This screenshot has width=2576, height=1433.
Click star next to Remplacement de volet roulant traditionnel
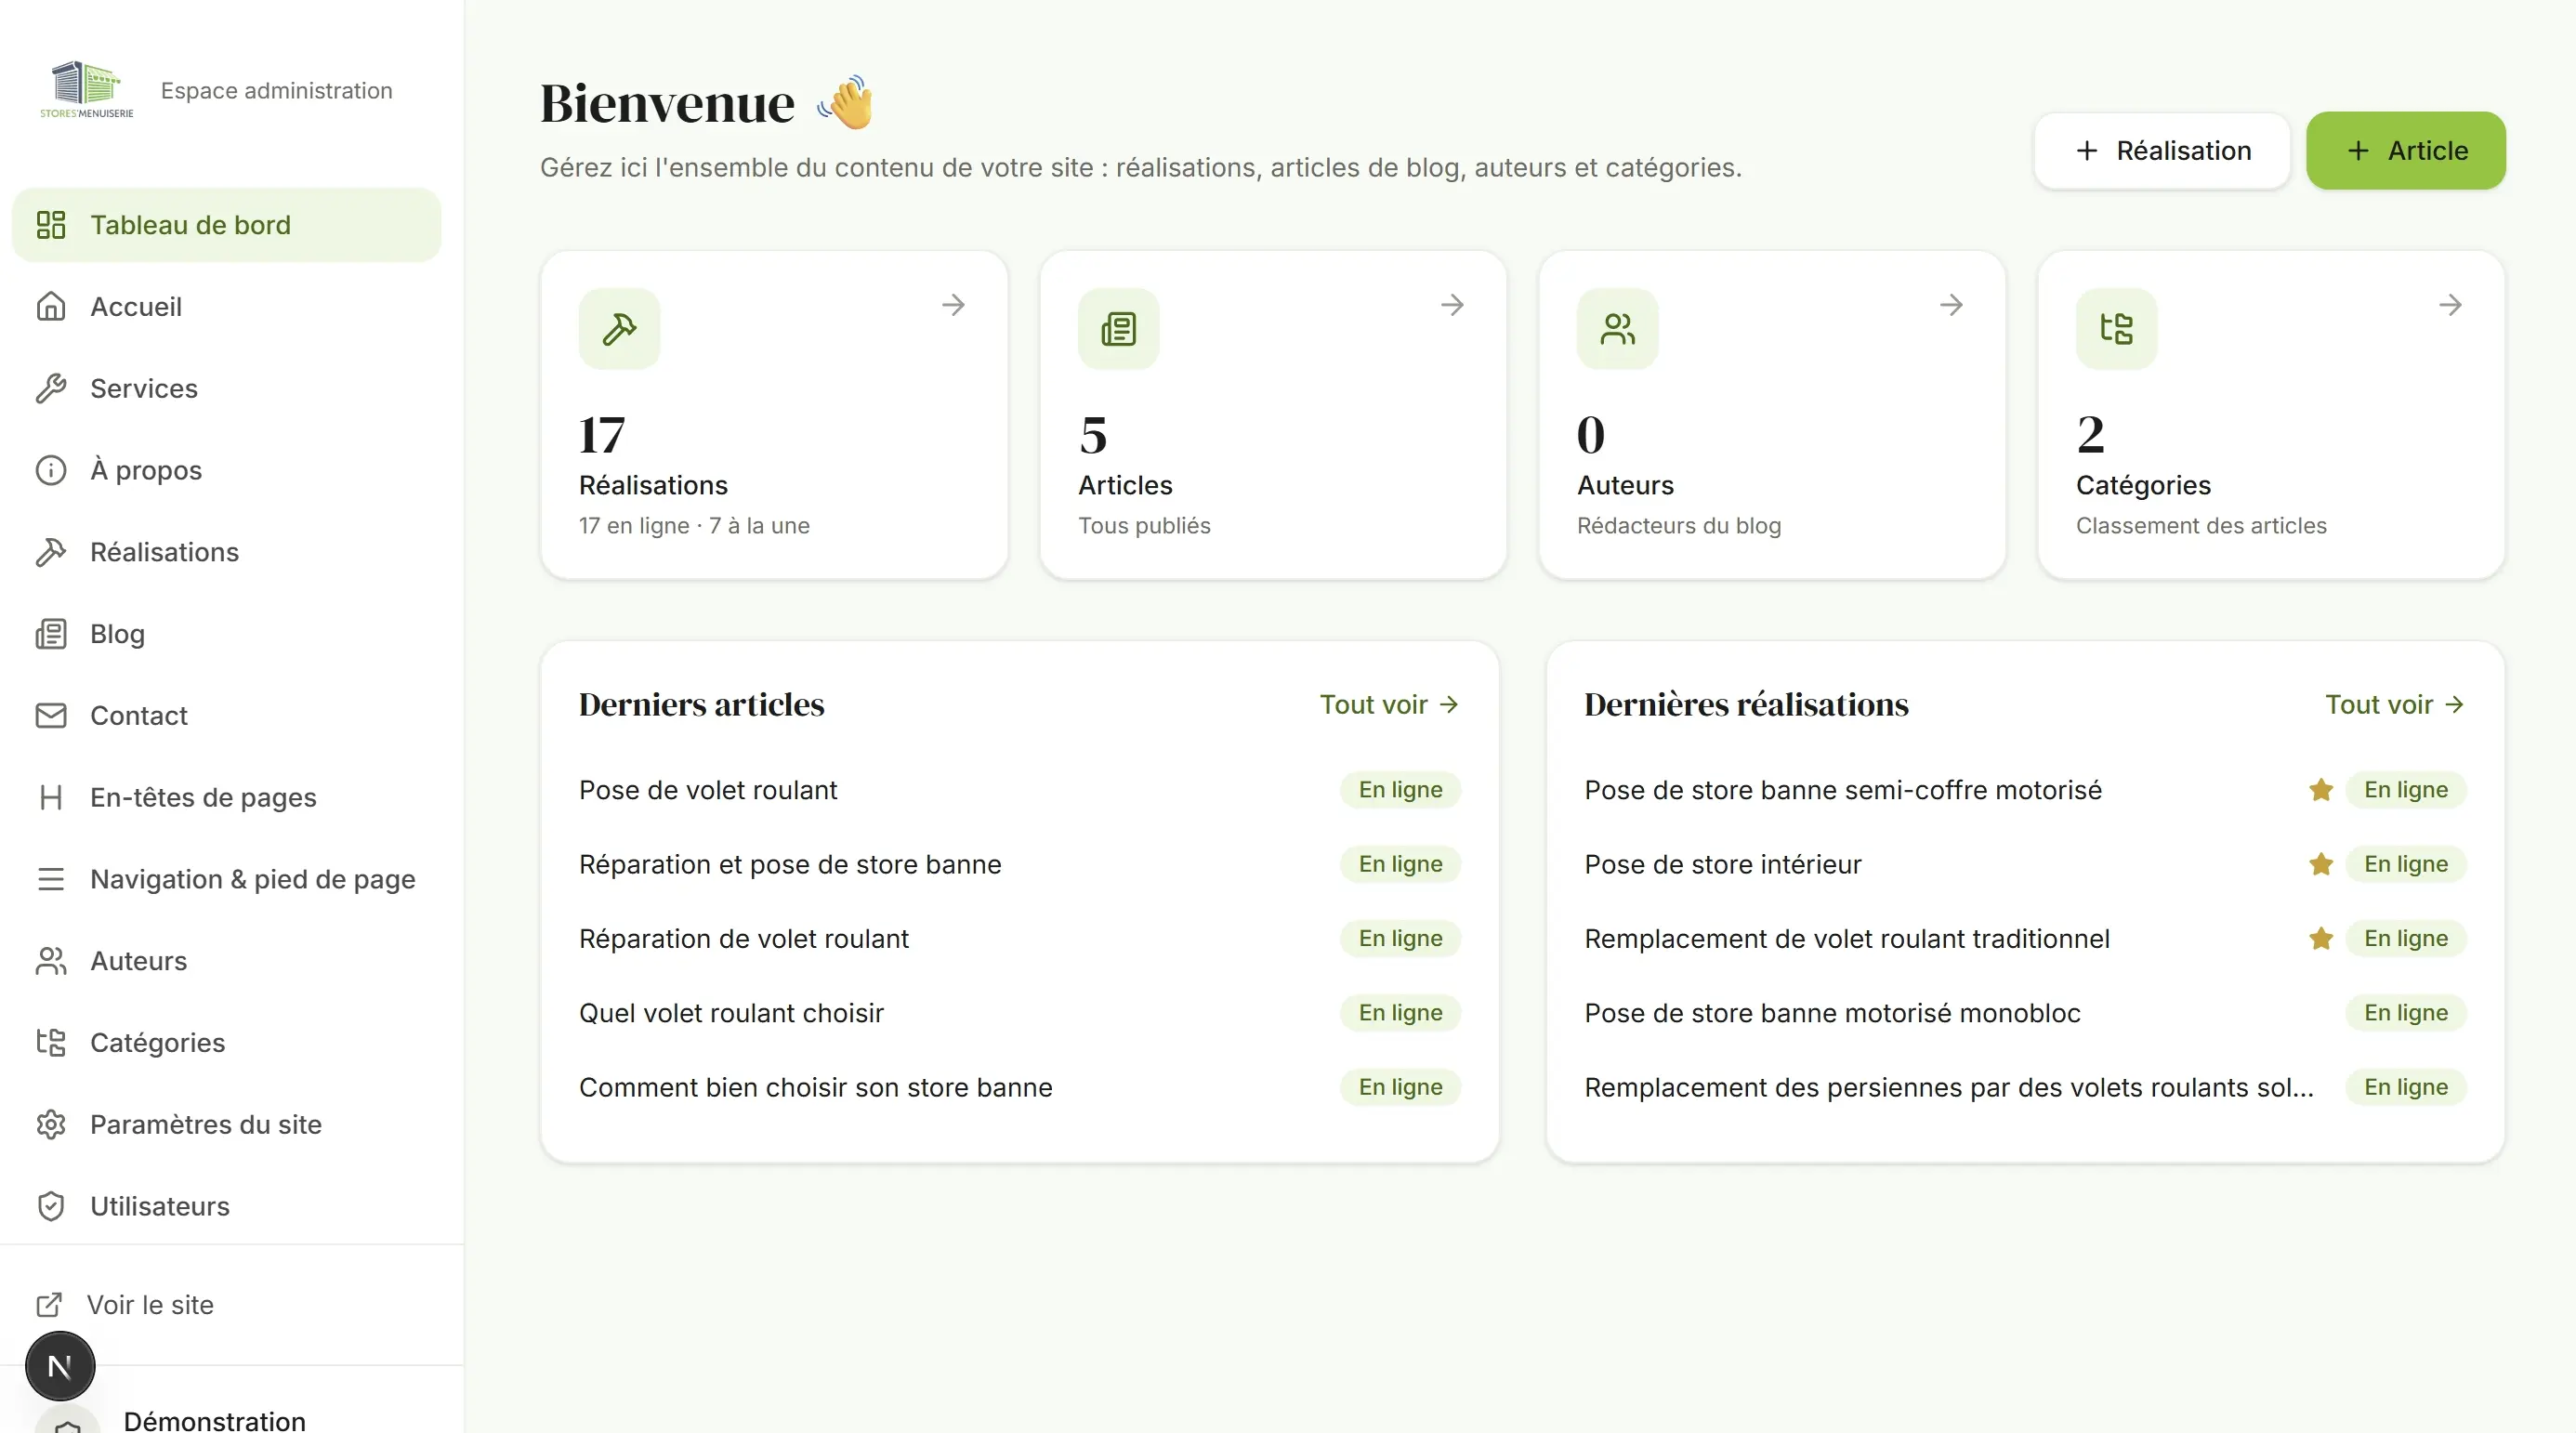click(2321, 938)
